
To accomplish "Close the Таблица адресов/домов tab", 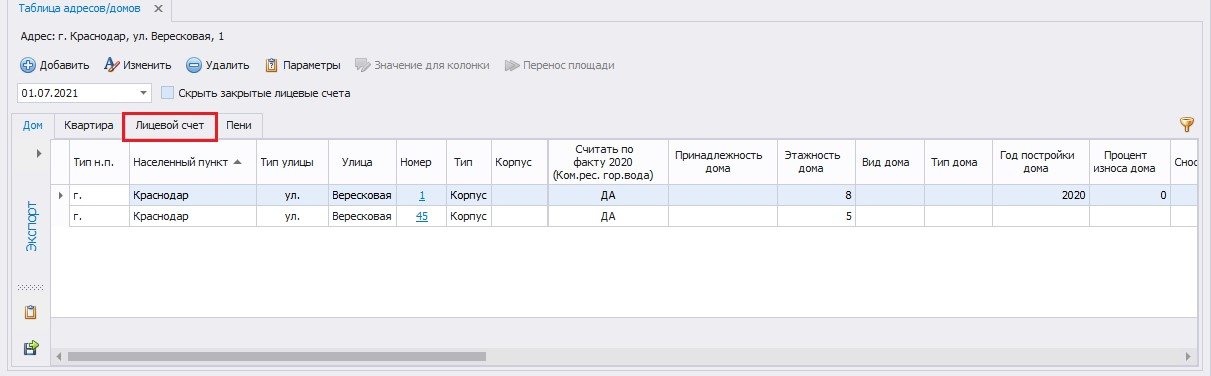I will point(158,8).
